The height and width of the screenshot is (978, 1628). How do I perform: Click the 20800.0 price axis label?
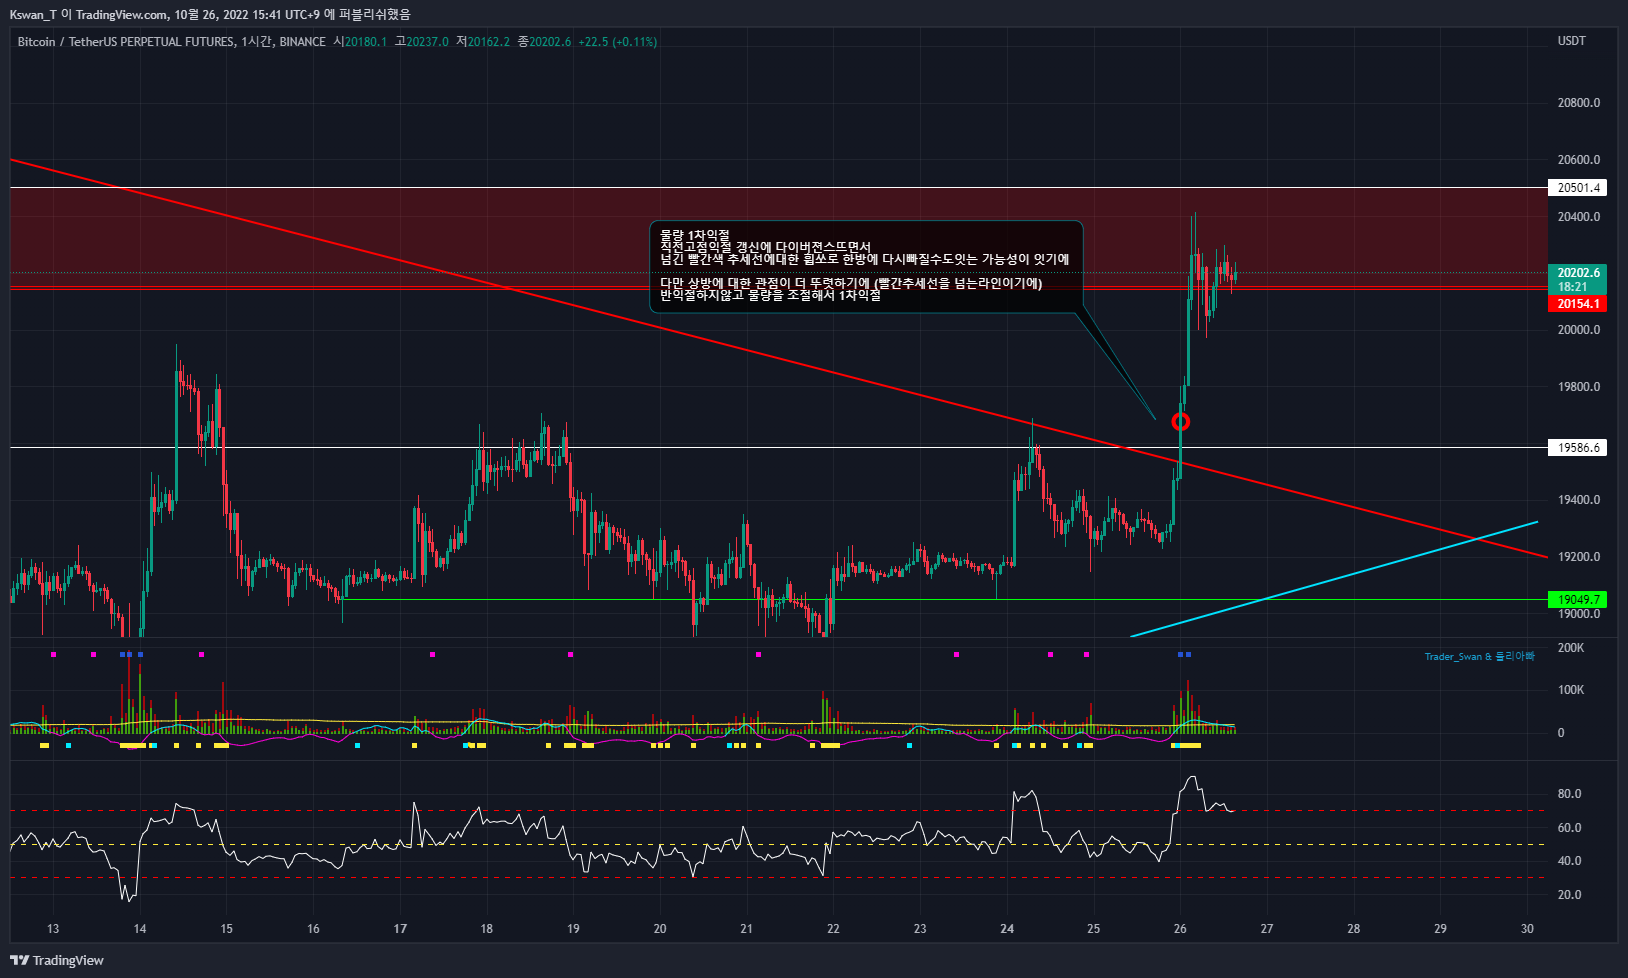(1579, 103)
